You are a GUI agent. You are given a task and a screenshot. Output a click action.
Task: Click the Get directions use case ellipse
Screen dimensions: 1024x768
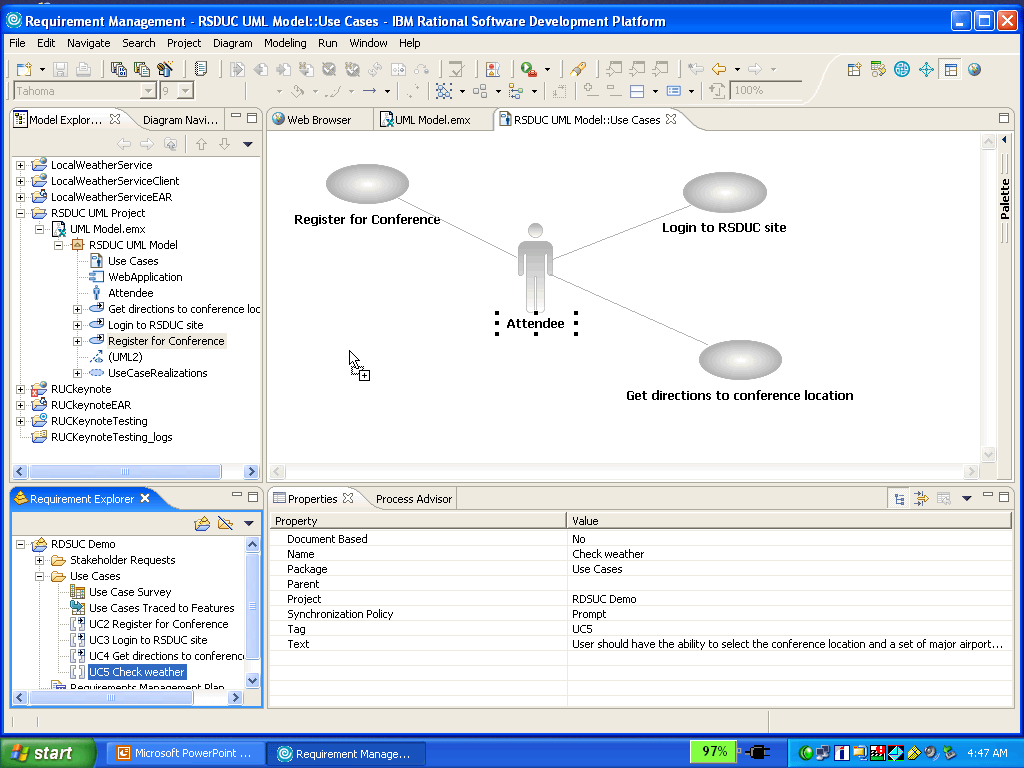click(x=741, y=360)
